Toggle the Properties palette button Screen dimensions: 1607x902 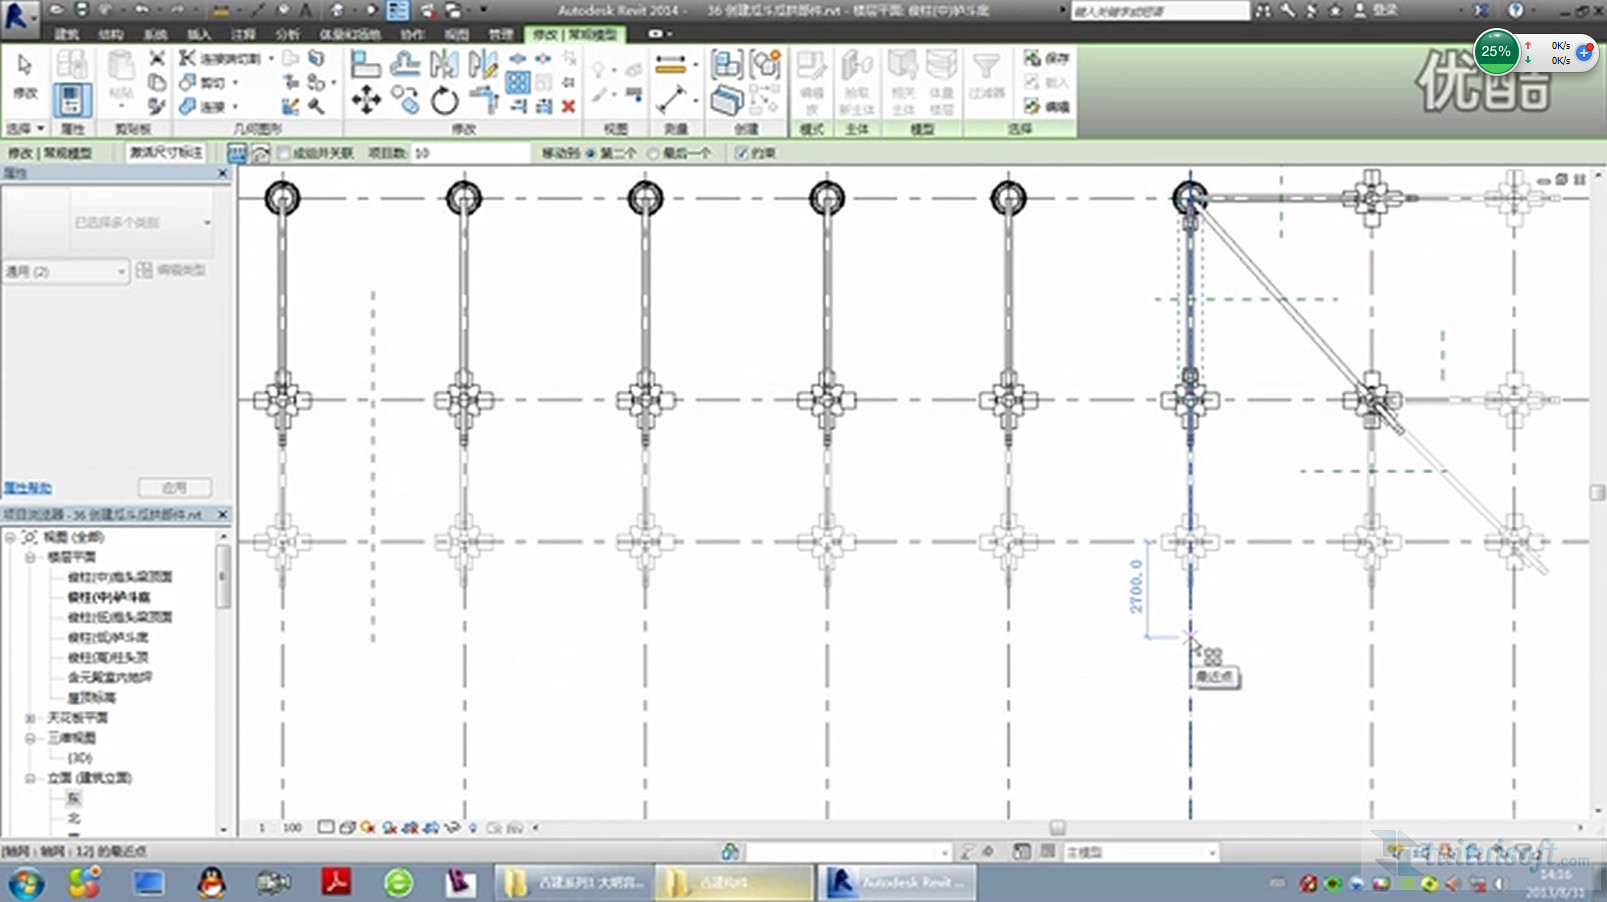coord(71,100)
